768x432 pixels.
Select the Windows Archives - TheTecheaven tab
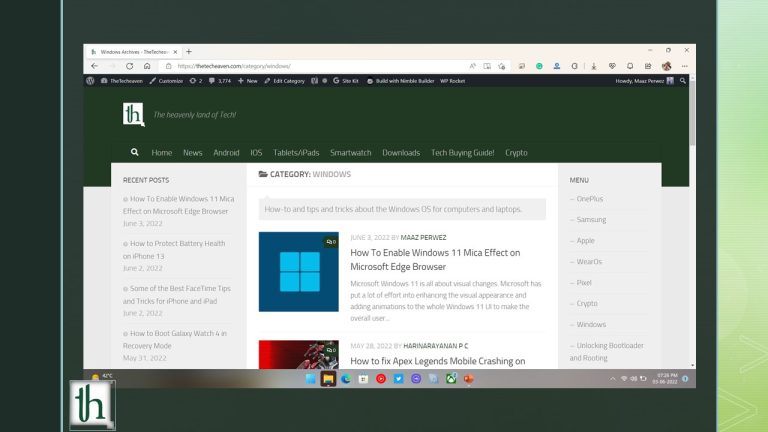(134, 52)
